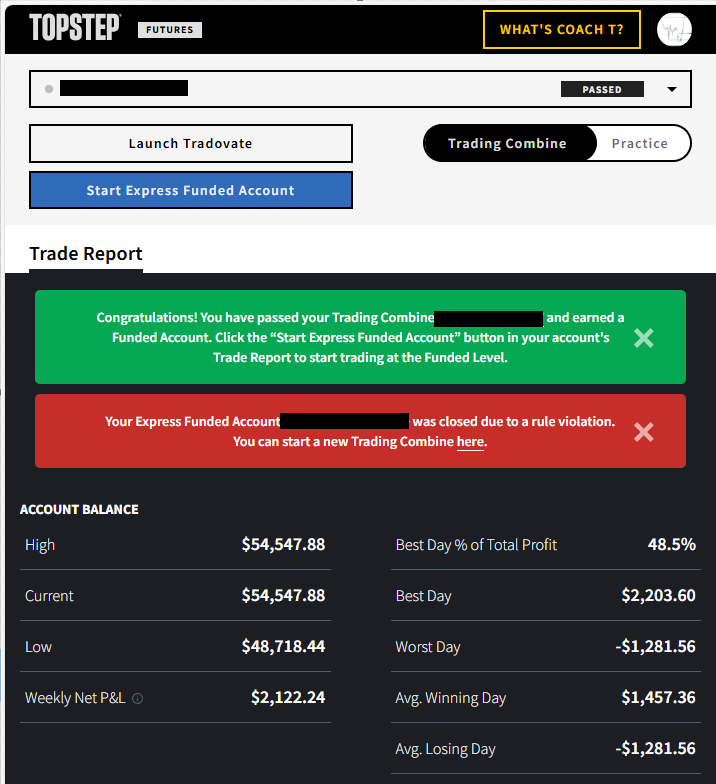Viewport: 716px width, 784px height.
Task: Select the Low balance value $48,718.44
Action: pyautogui.click(x=284, y=646)
